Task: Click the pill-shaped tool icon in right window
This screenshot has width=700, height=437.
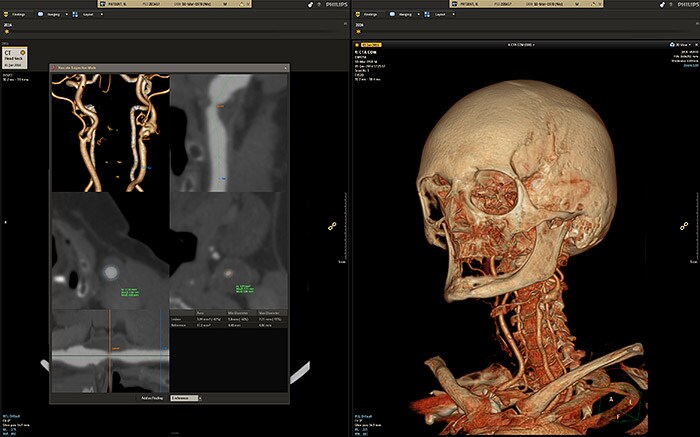Action: (662, 4)
